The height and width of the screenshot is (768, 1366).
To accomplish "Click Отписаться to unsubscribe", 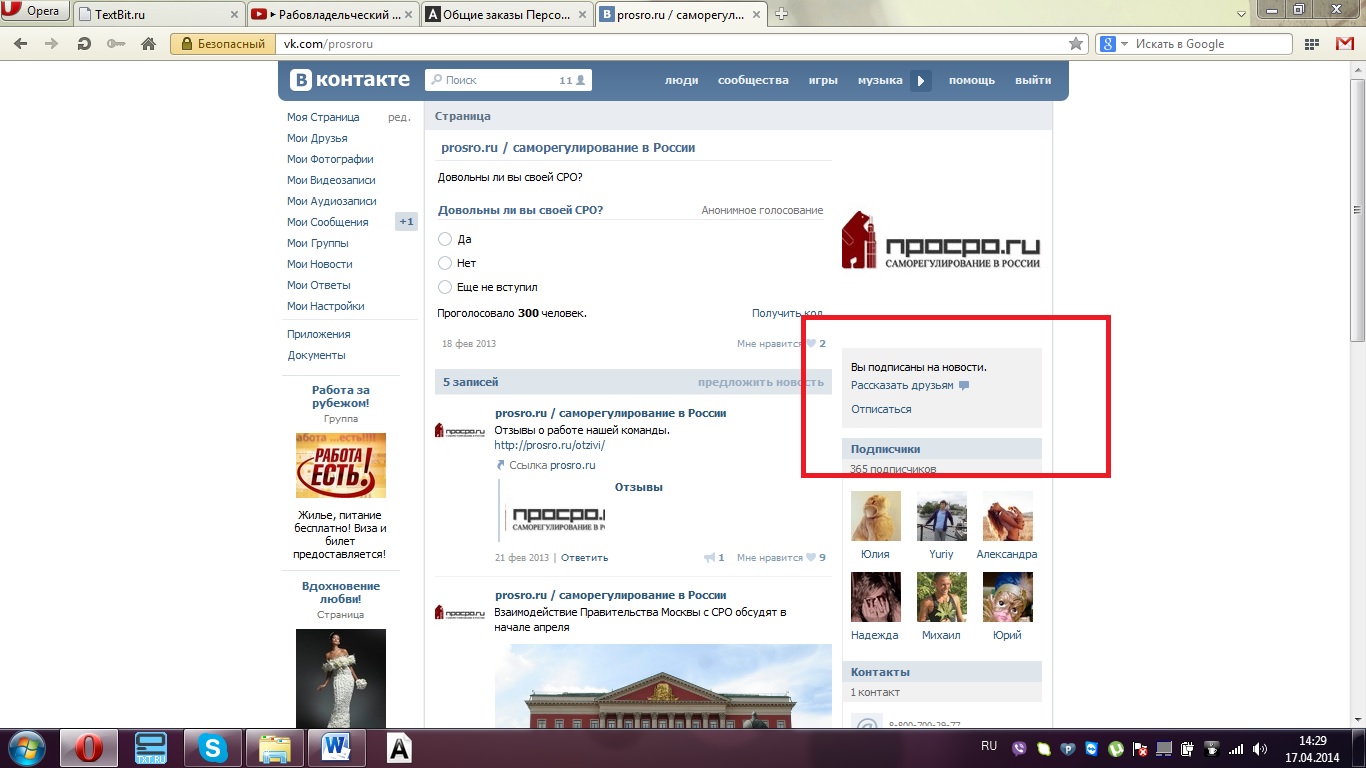I will (x=881, y=409).
